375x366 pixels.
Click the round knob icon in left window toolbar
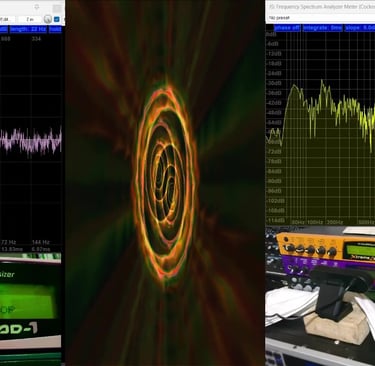point(48,19)
